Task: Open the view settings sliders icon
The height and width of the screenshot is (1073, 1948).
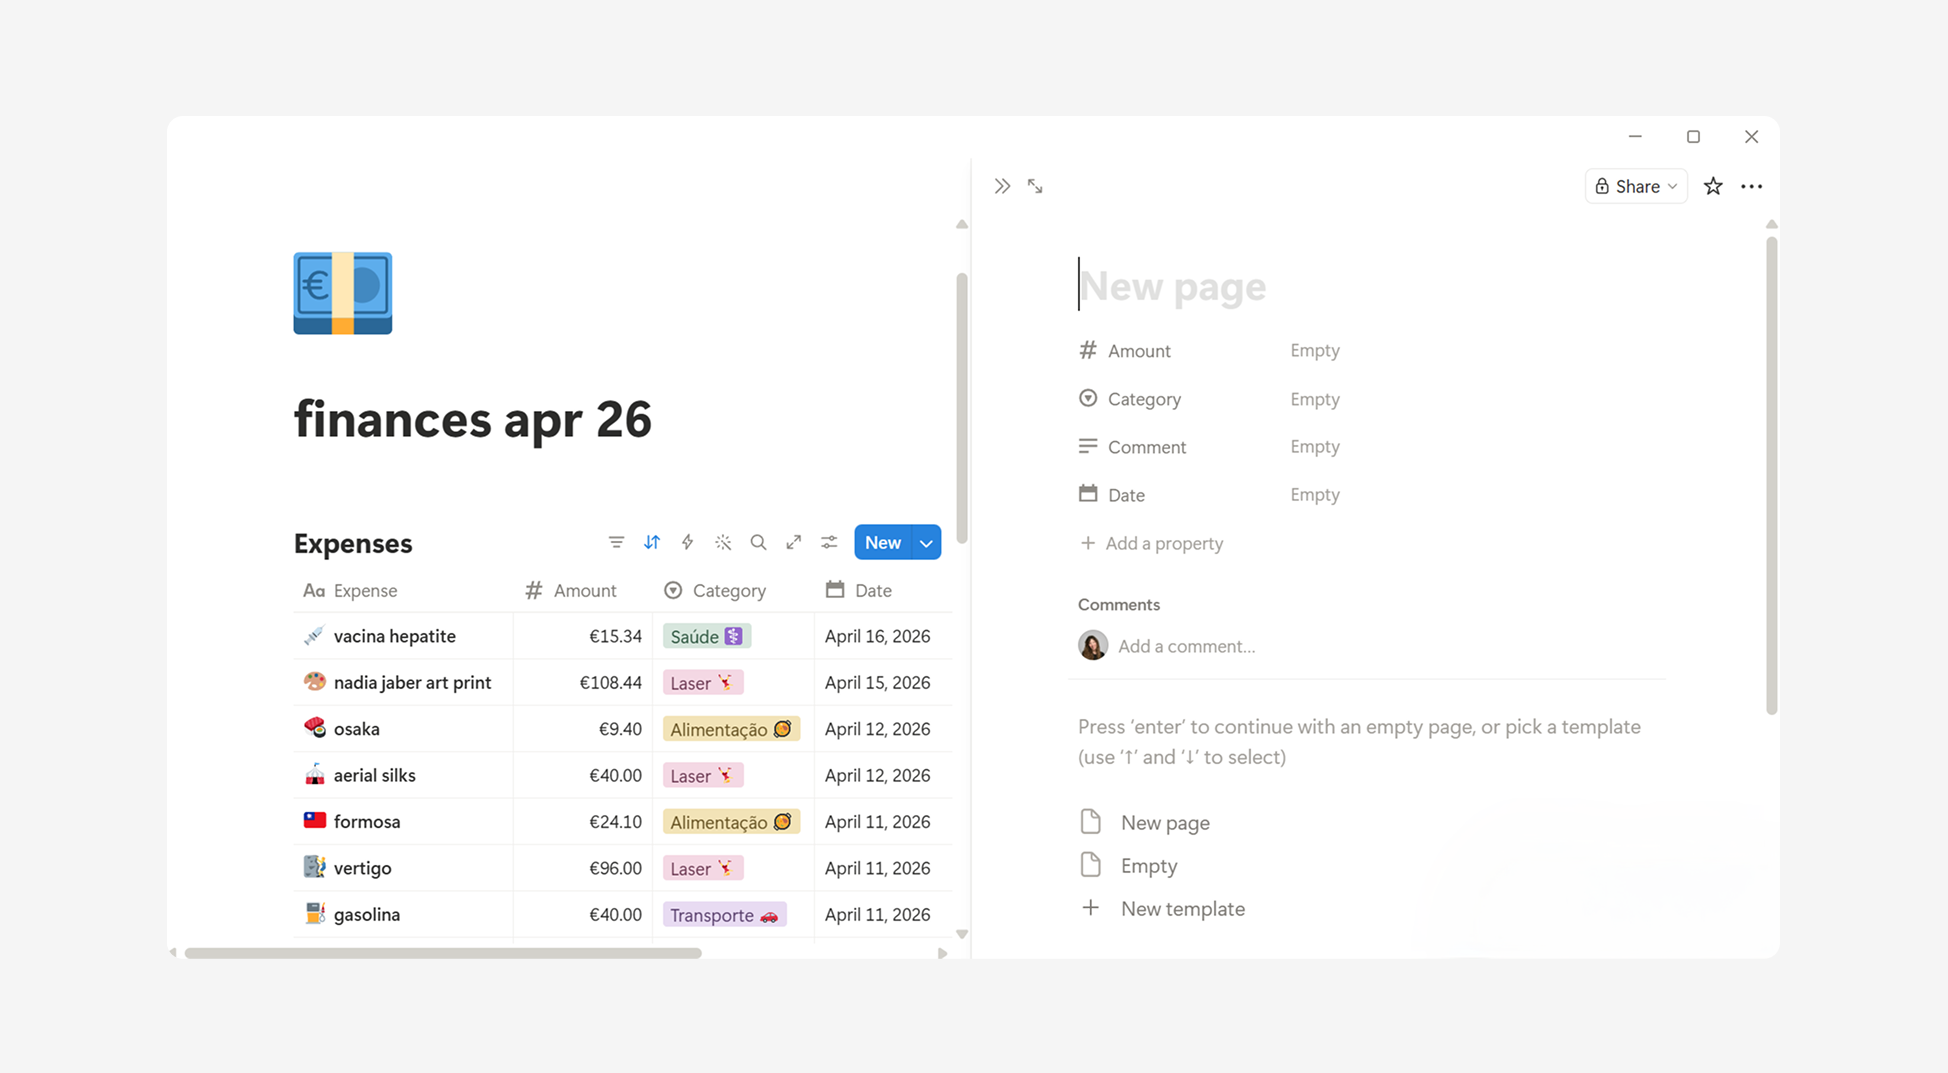Action: tap(829, 542)
